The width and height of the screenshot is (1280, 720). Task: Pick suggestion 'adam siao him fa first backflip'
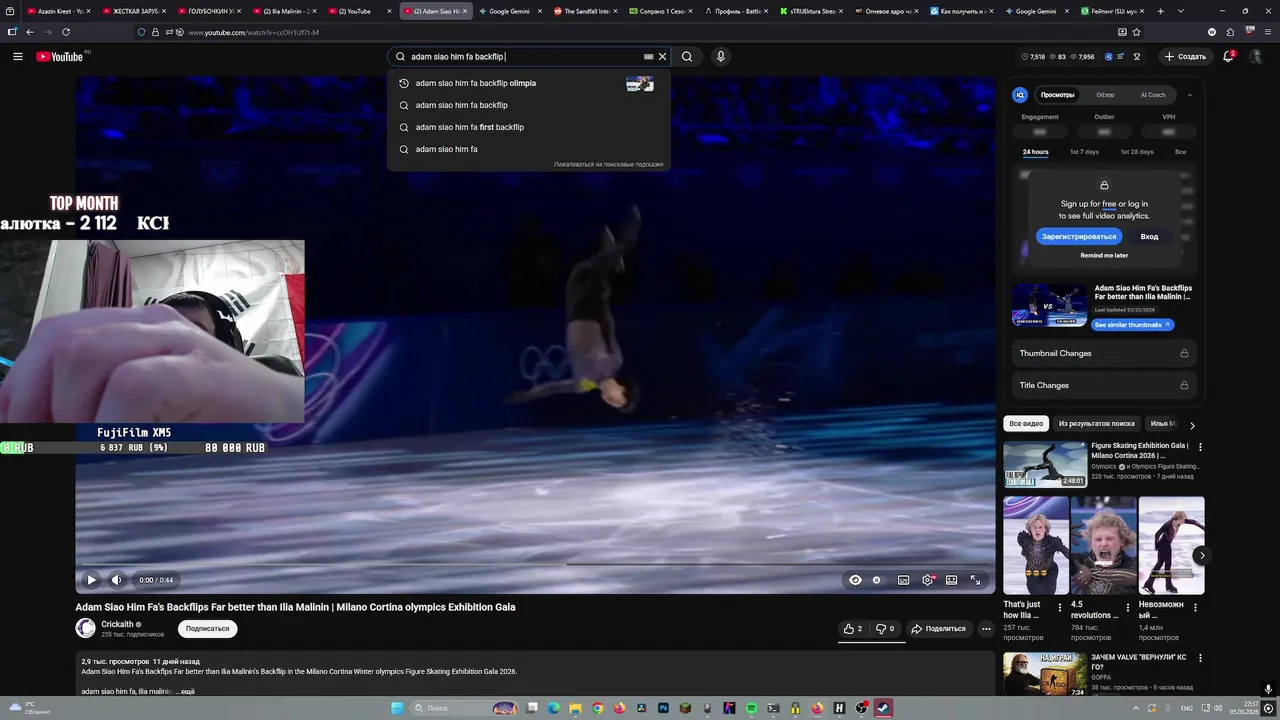pyautogui.click(x=527, y=127)
